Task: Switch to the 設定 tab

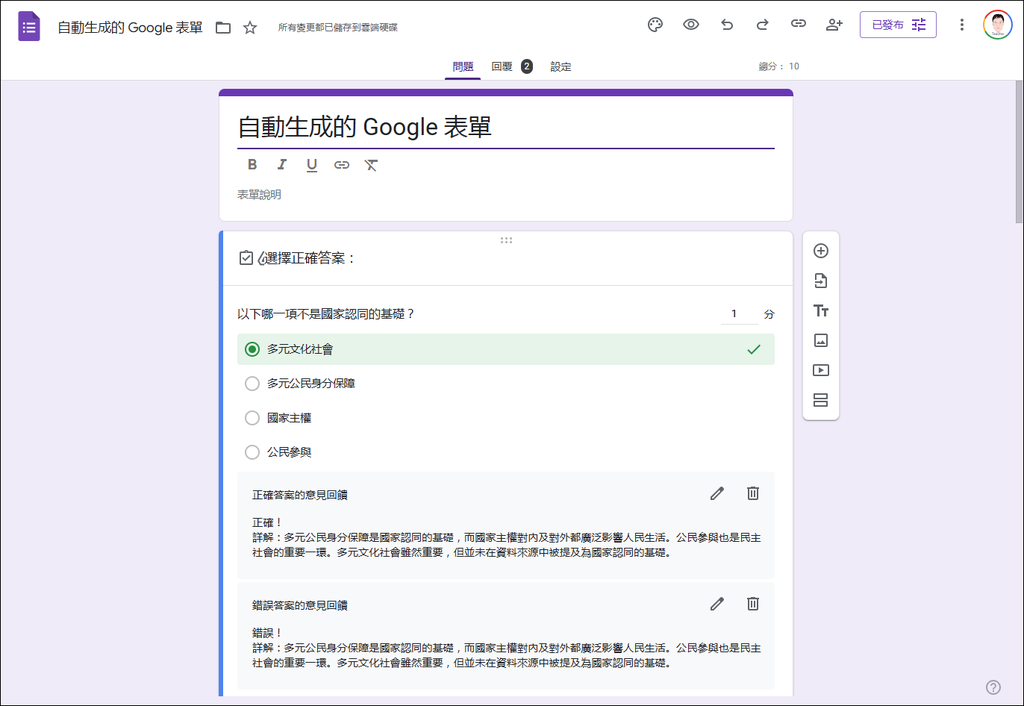Action: [560, 67]
